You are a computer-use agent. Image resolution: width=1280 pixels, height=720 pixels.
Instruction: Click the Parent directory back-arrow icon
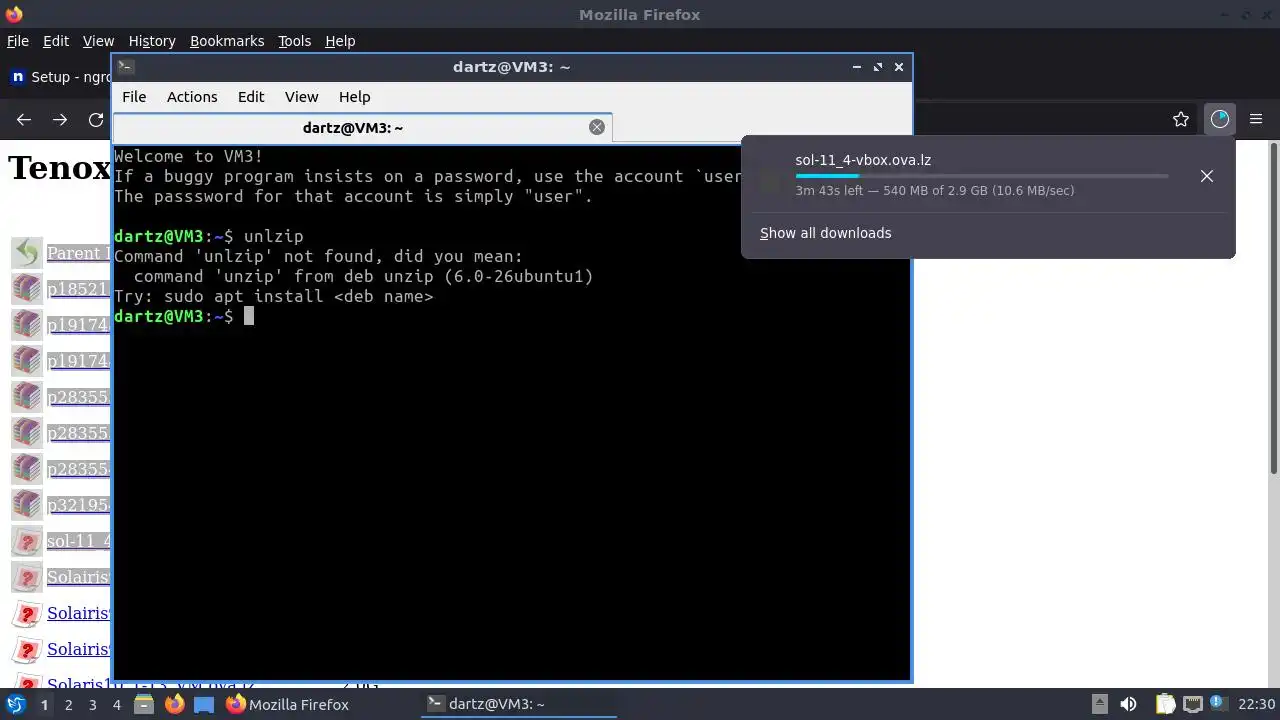[27, 252]
